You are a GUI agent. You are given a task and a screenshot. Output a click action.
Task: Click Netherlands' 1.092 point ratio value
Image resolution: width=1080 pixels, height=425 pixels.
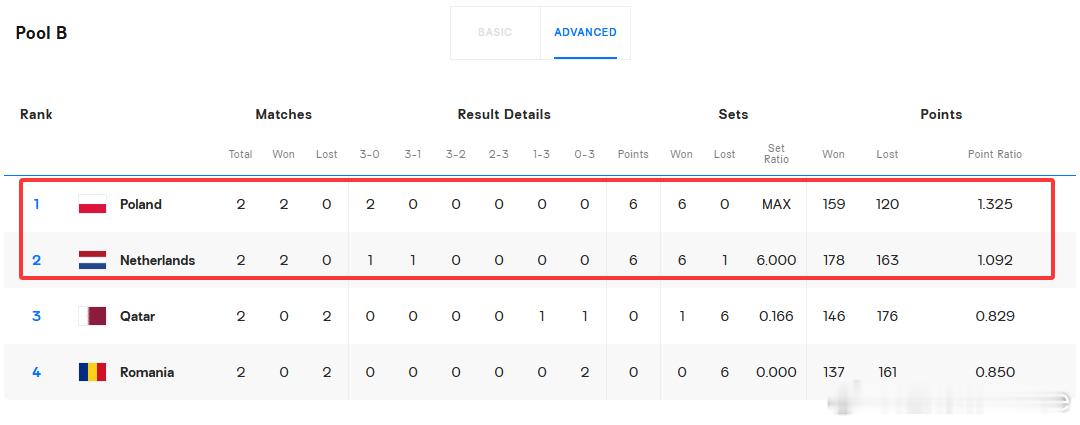[x=995, y=260]
